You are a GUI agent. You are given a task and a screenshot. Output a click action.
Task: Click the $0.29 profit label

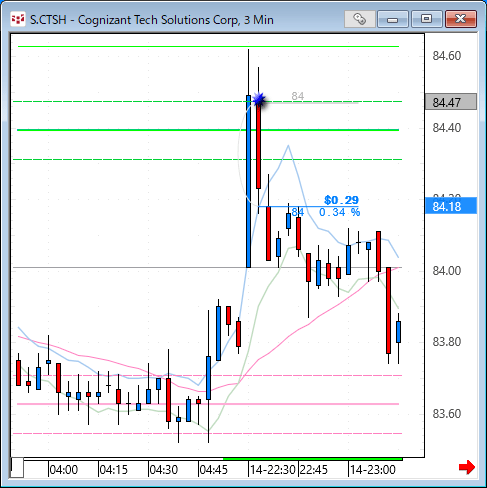click(341, 200)
